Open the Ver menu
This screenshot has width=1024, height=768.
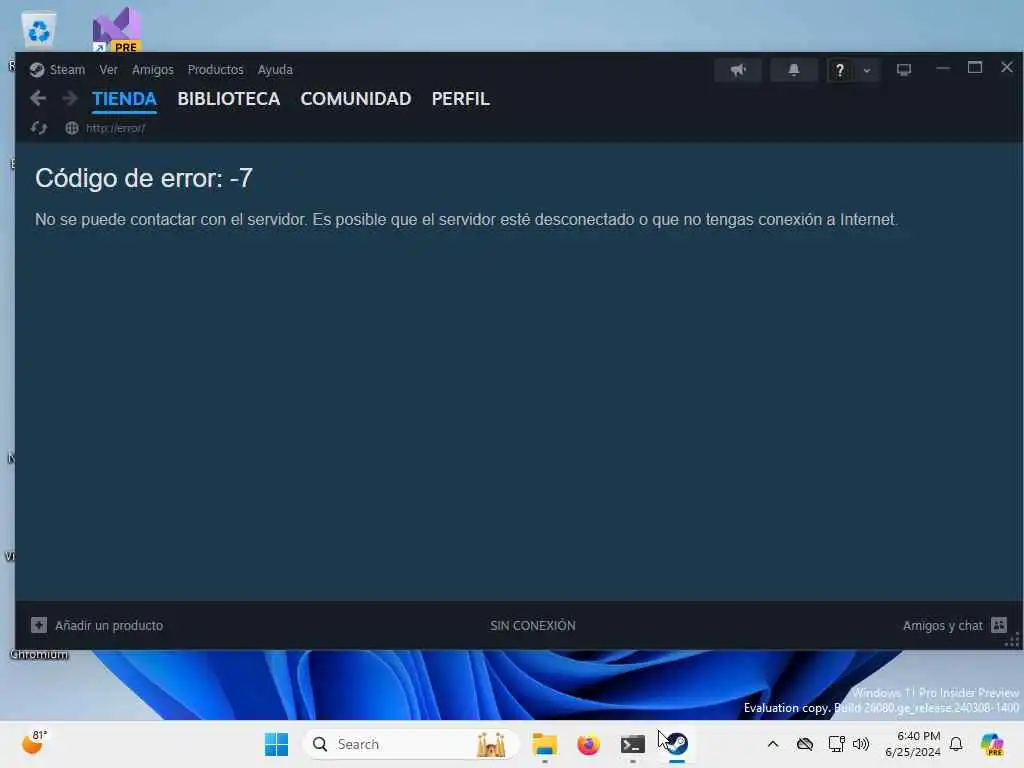pos(108,70)
